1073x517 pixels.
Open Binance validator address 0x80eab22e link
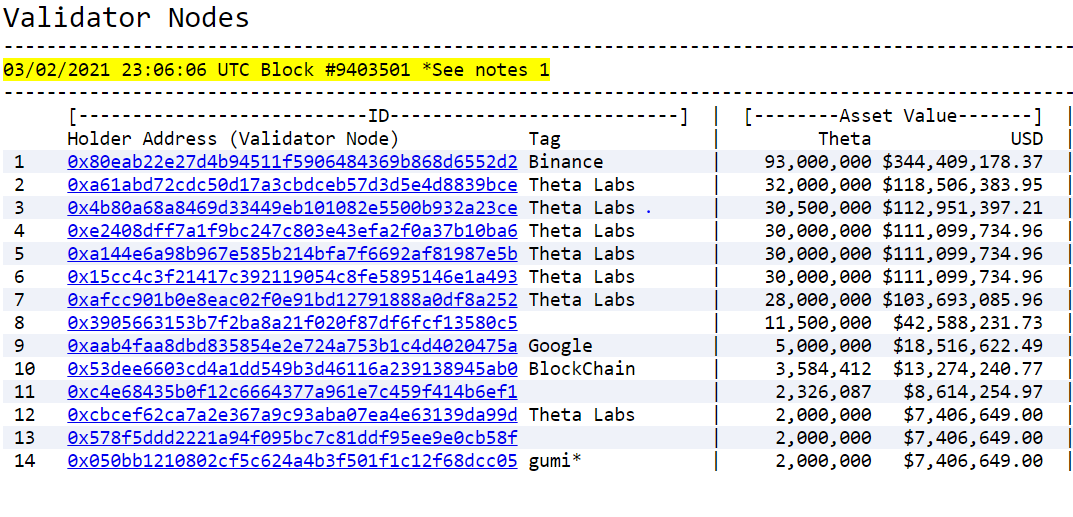pos(292,162)
